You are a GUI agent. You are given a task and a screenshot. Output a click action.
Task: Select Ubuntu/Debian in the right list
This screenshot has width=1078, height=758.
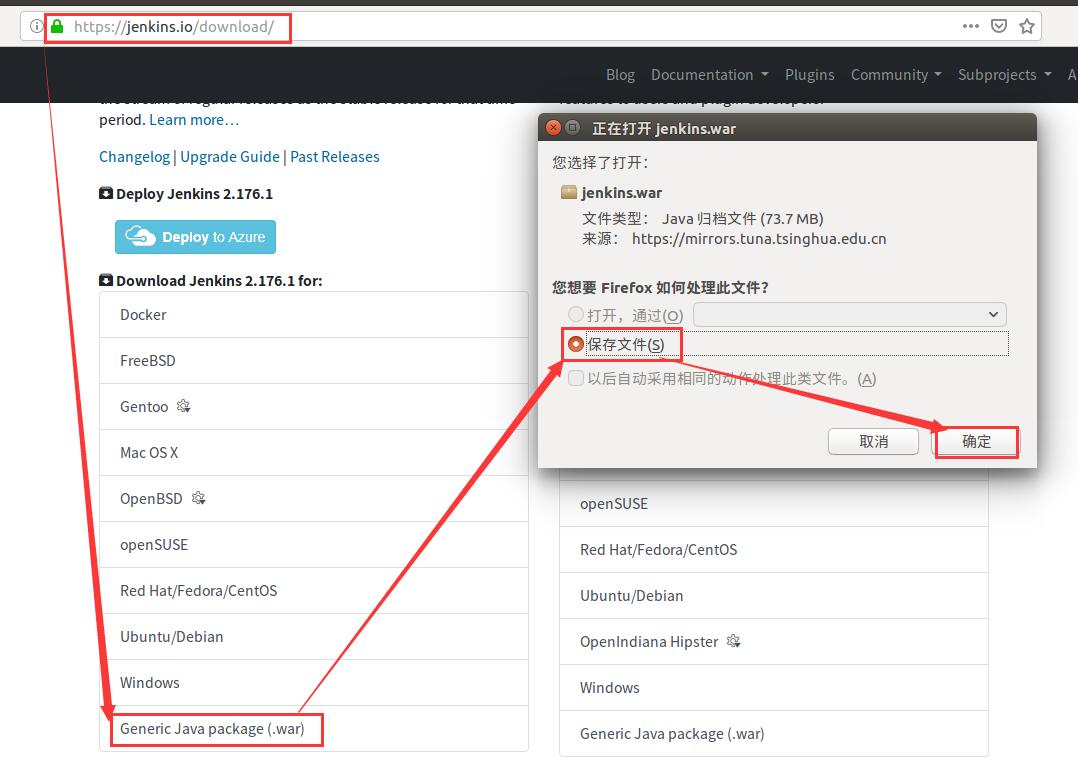(773, 596)
